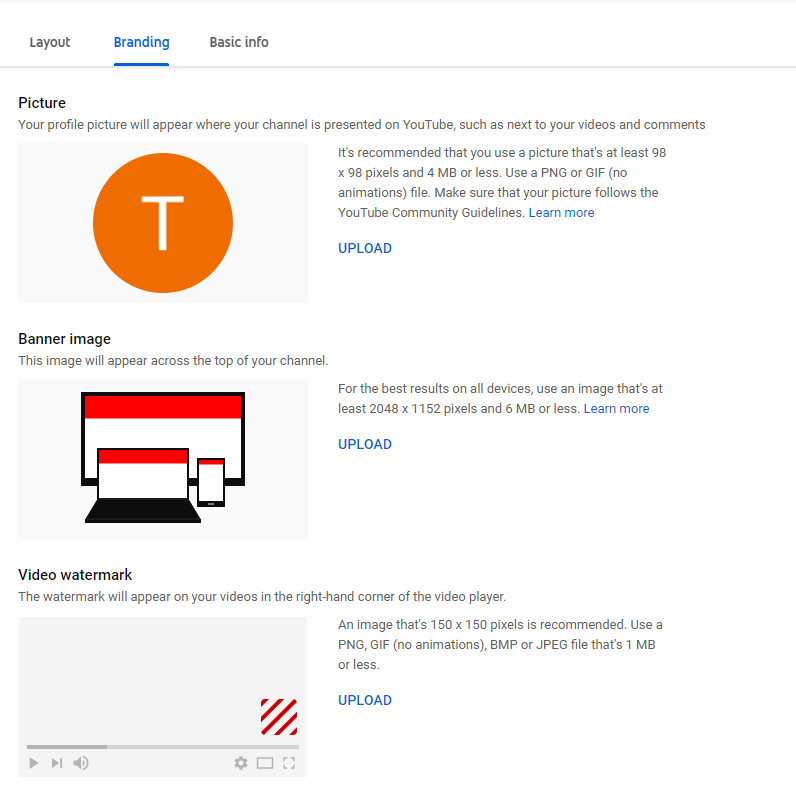Screen dimensions: 796x797
Task: Open Learn more link for picture guidelines
Action: (x=561, y=213)
